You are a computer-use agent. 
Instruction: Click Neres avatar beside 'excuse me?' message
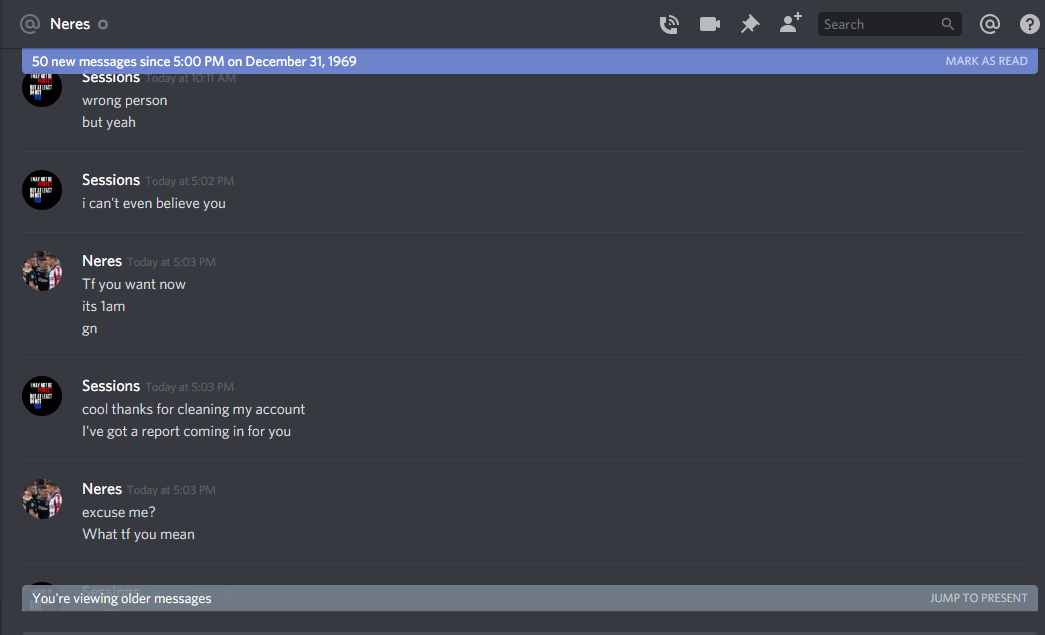pyautogui.click(x=42, y=499)
